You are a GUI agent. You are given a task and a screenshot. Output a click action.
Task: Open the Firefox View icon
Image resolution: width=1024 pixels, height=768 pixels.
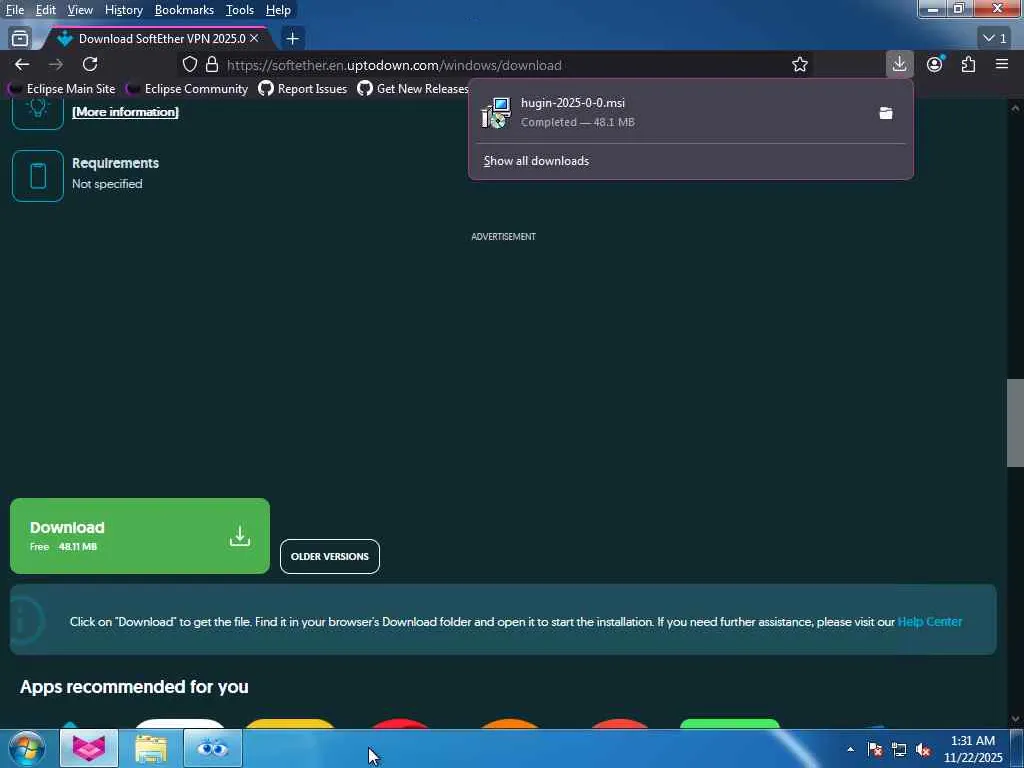[x=20, y=39]
